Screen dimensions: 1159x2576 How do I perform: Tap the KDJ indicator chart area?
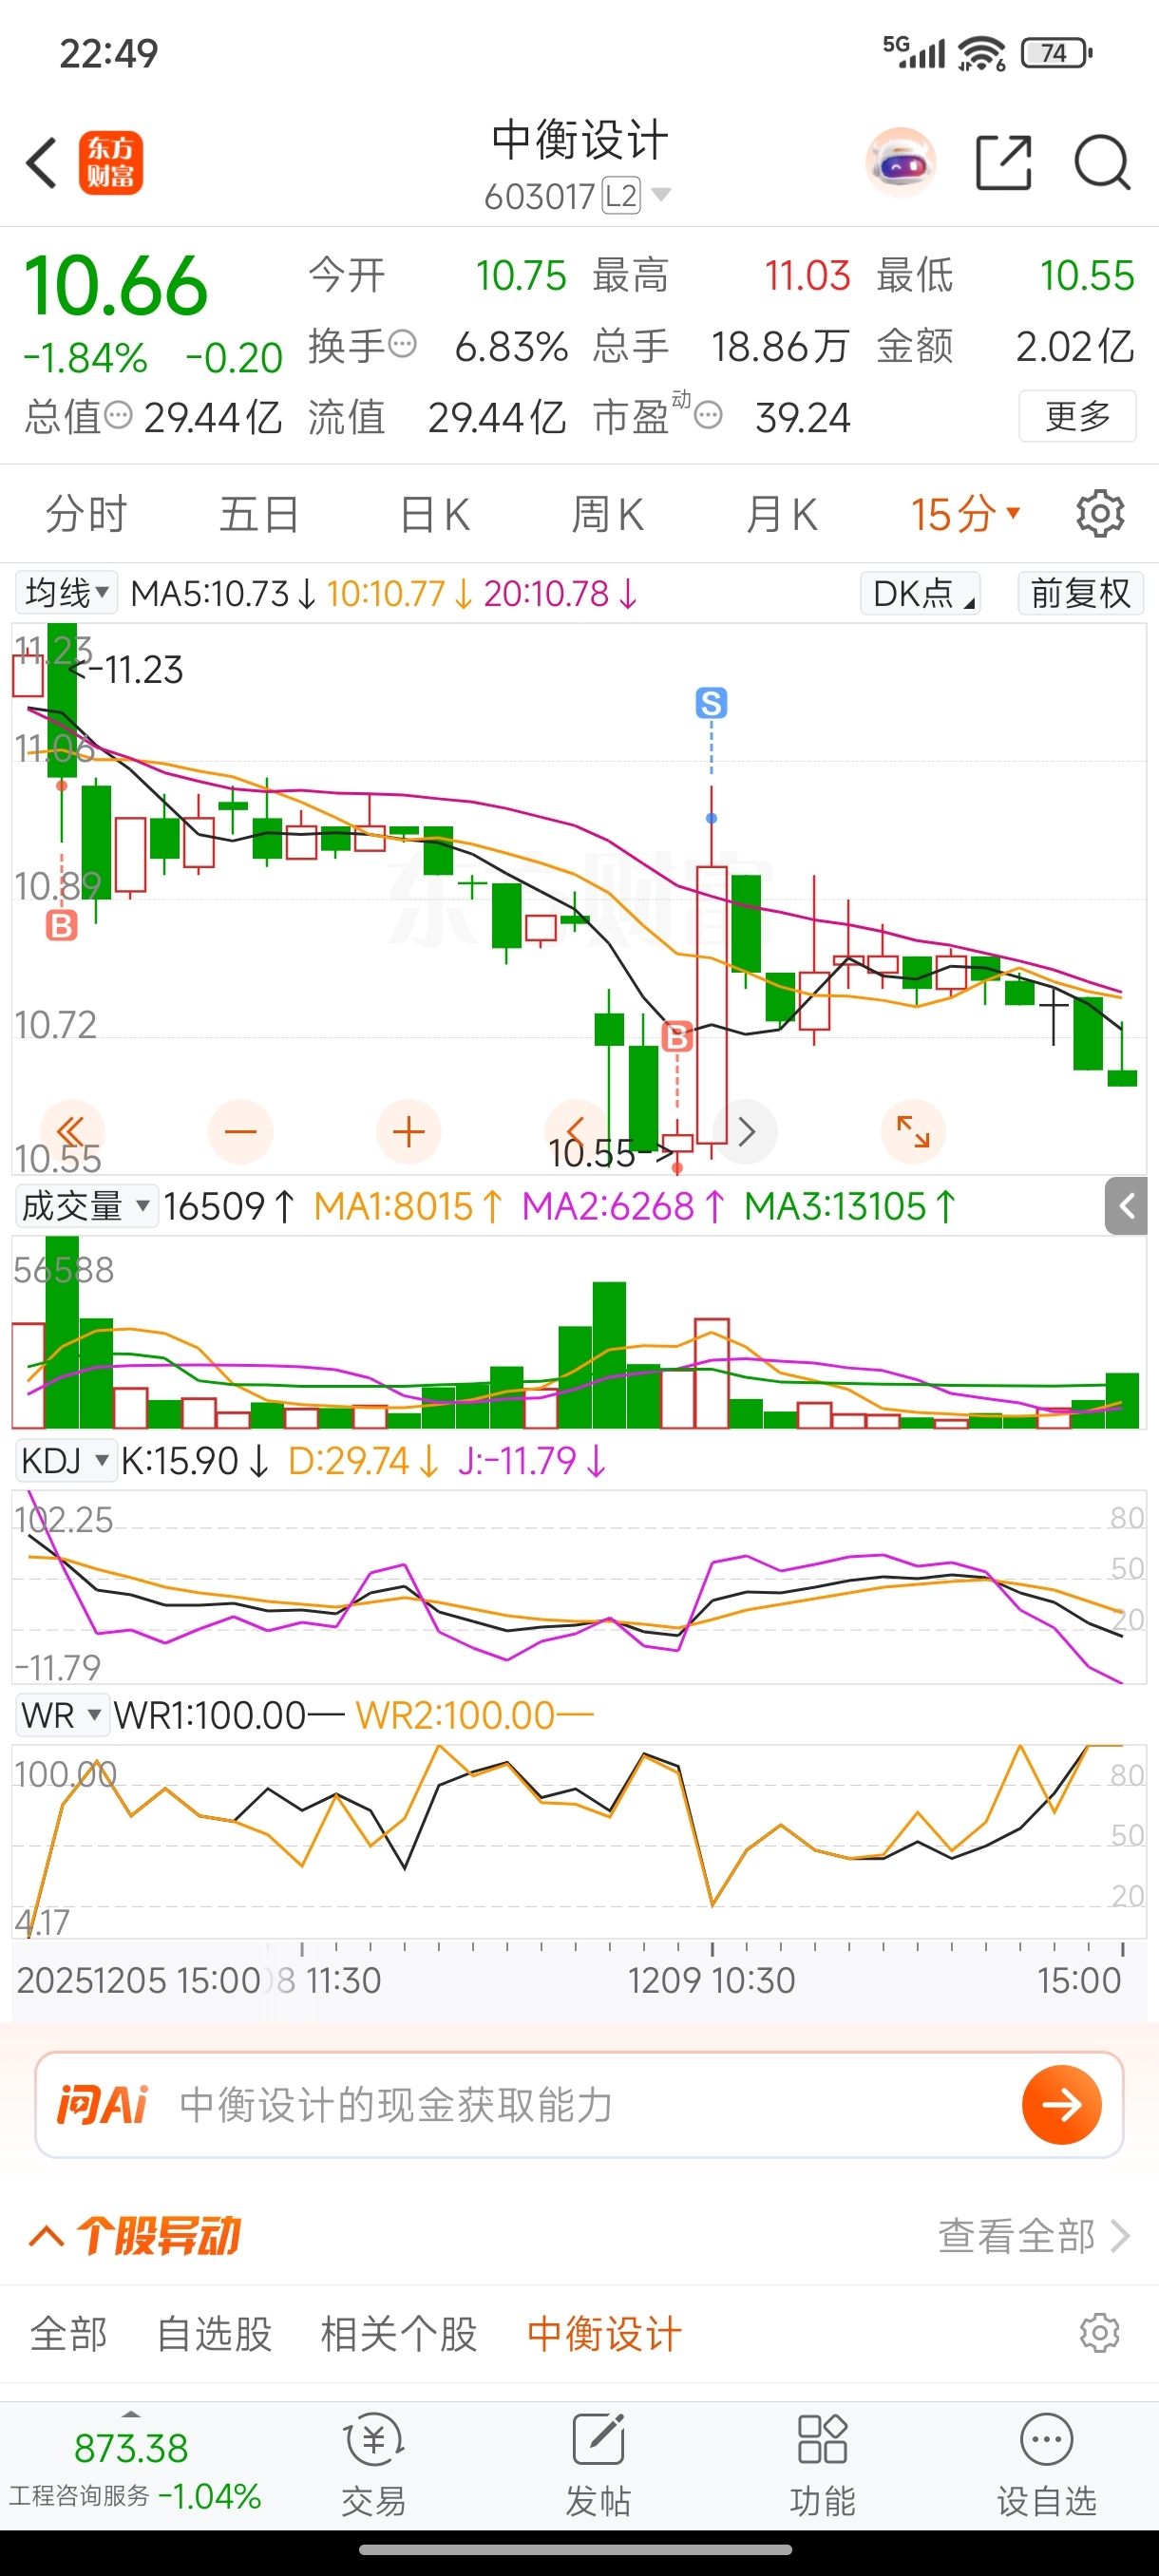point(579,1587)
